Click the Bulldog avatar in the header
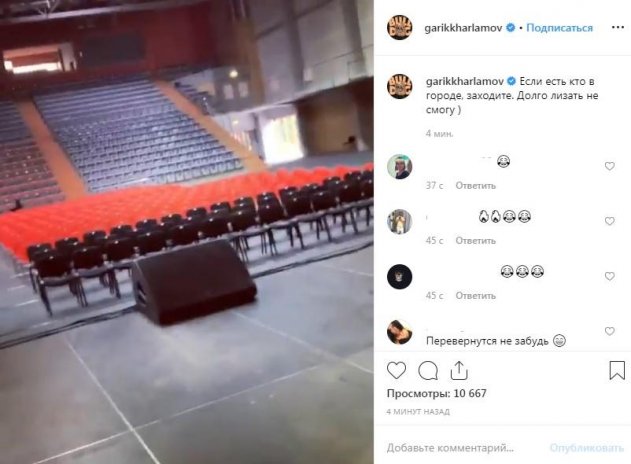 (x=399, y=27)
